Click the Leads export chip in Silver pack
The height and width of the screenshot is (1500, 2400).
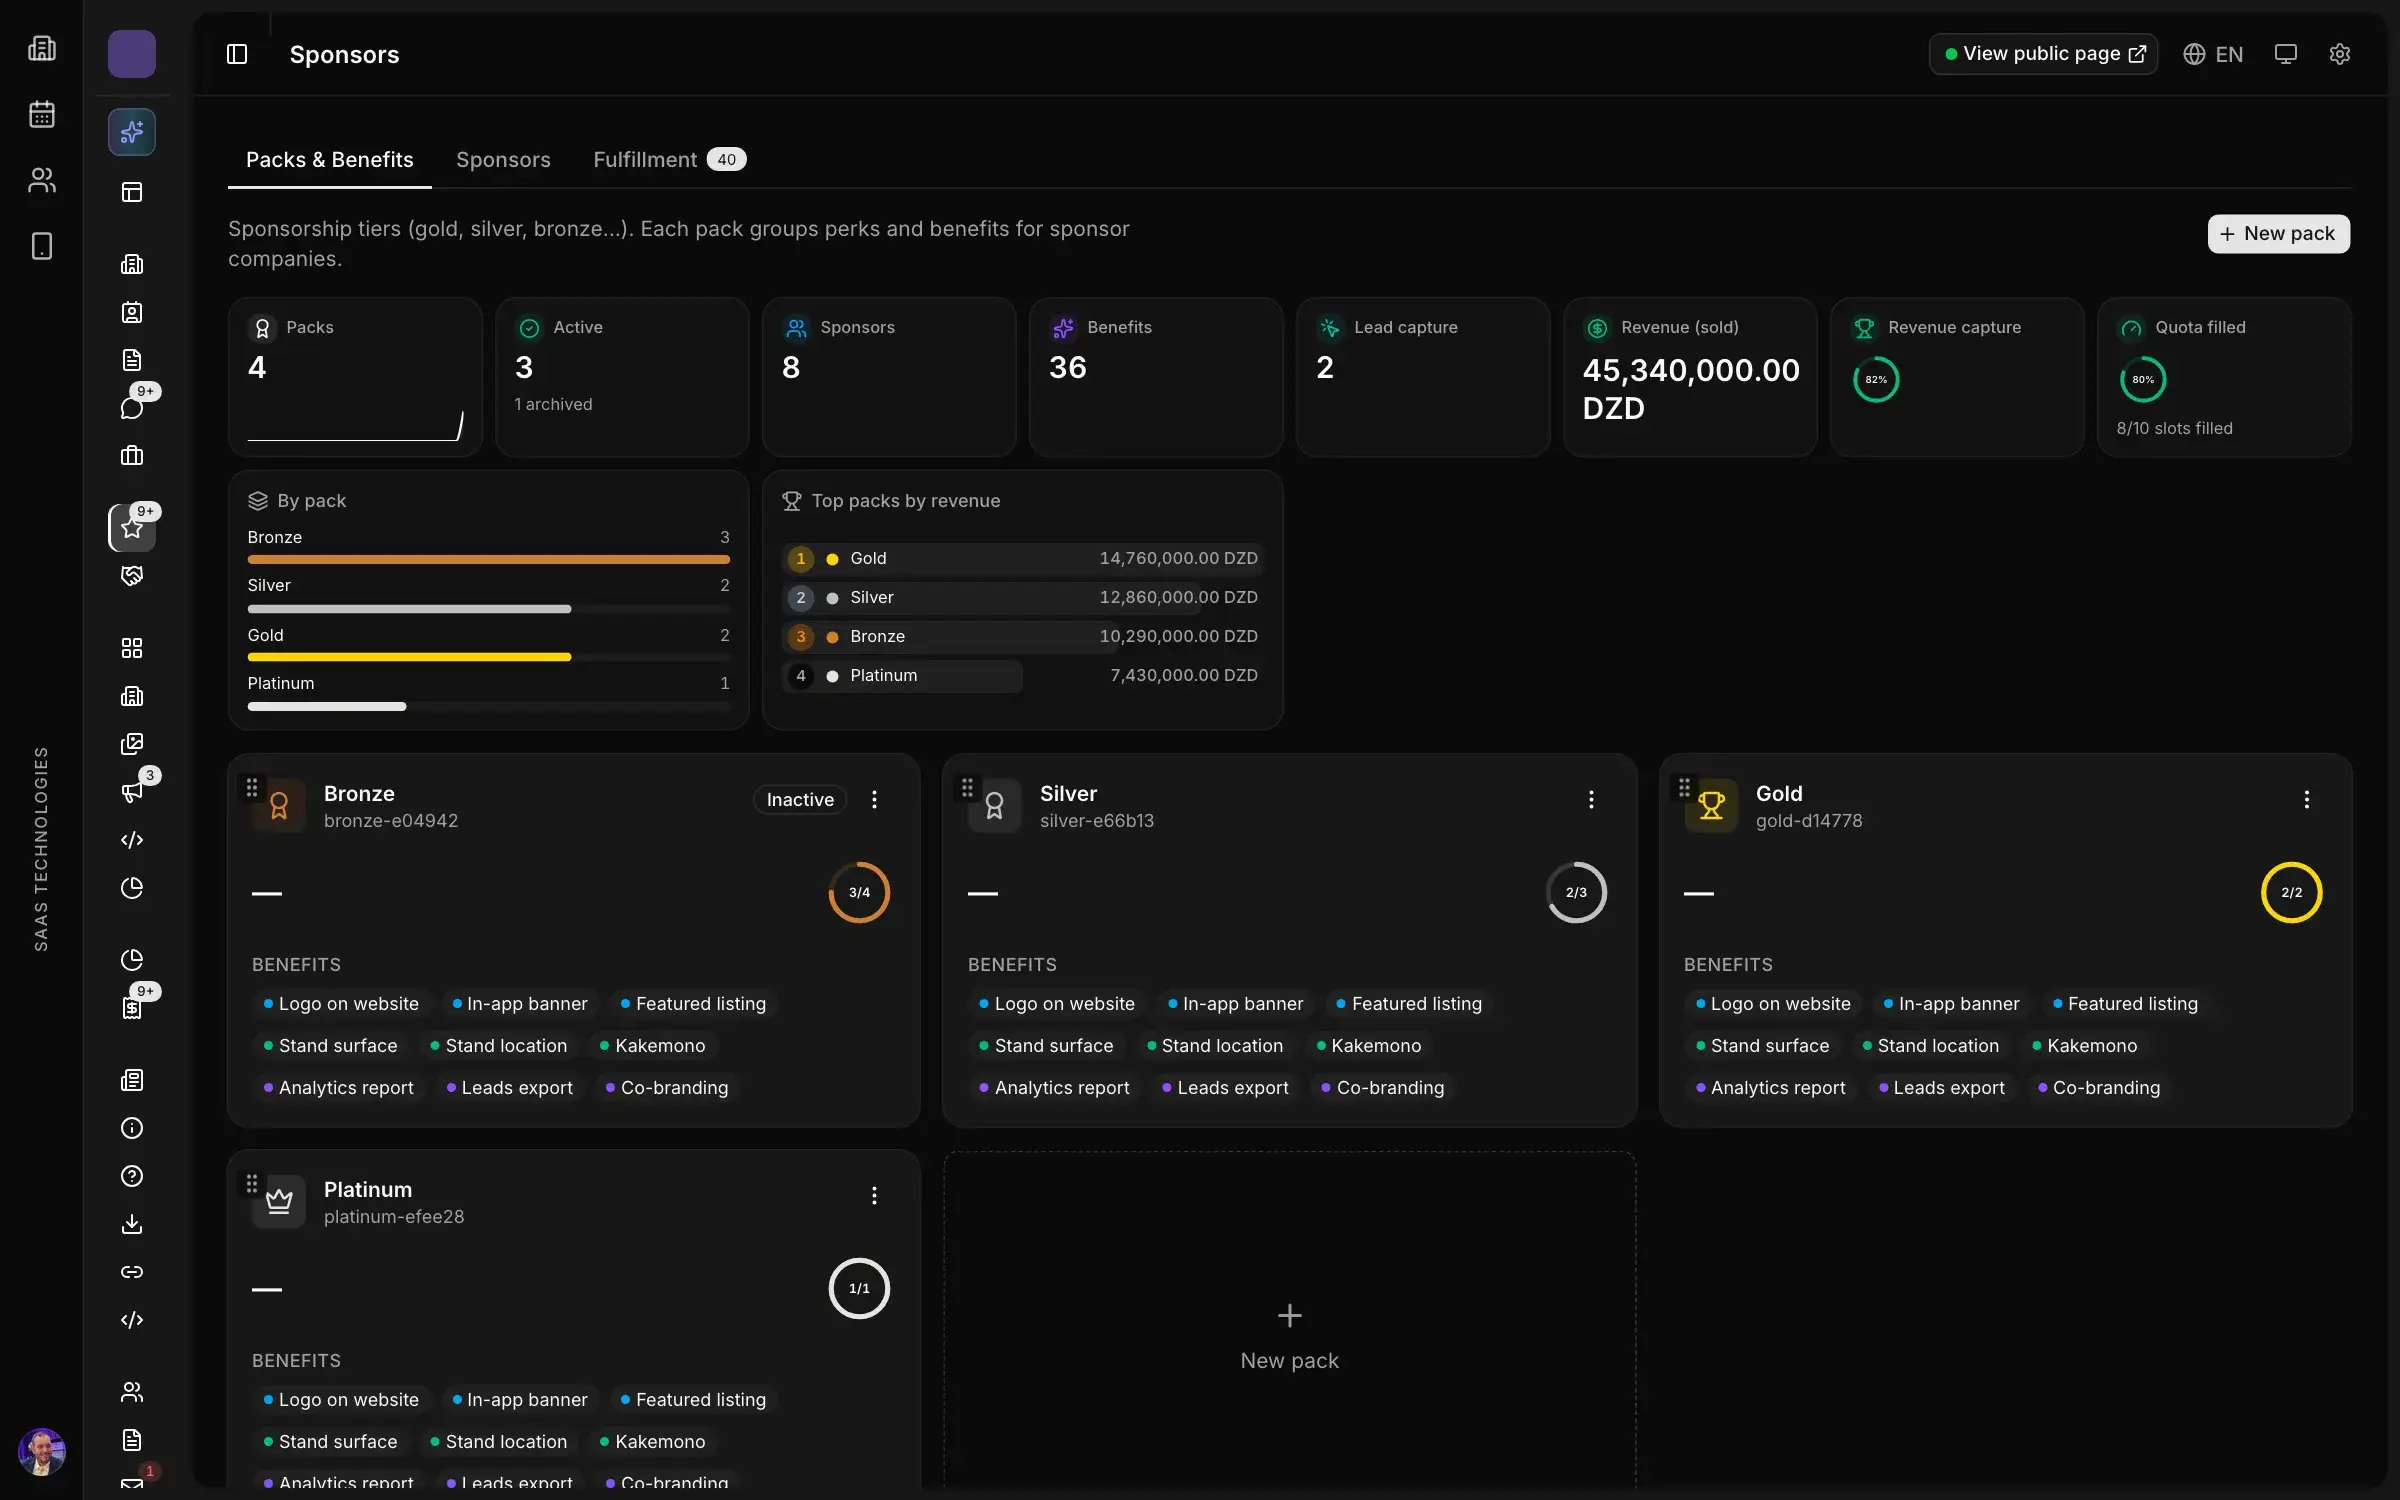(1225, 1087)
